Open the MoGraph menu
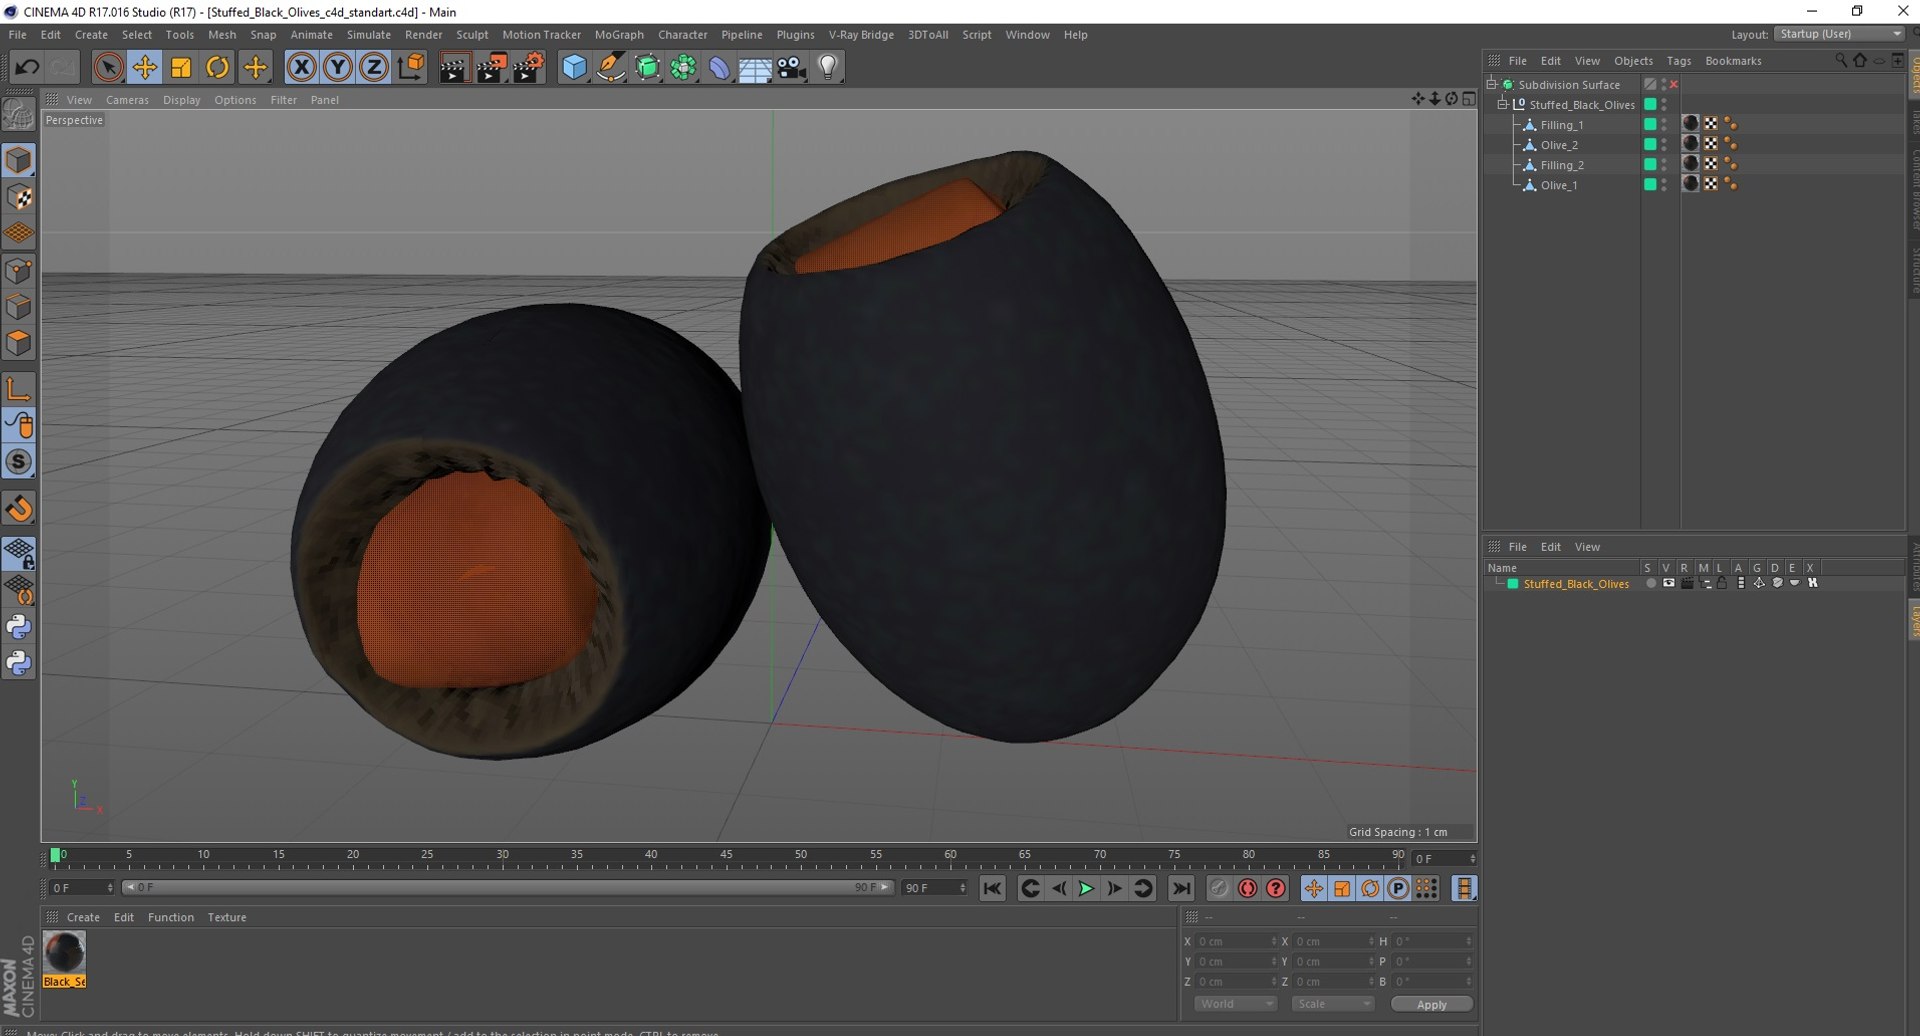 click(x=619, y=34)
